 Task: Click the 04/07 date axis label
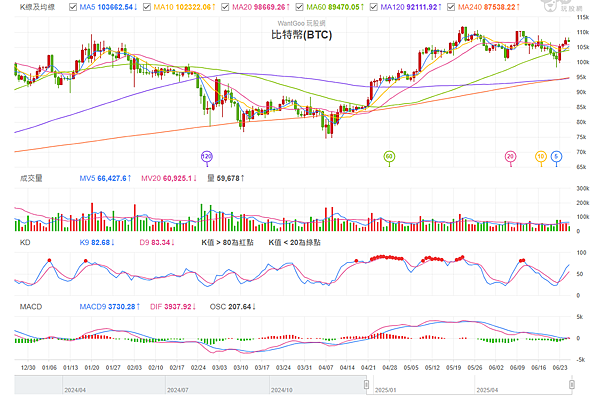[326, 368]
